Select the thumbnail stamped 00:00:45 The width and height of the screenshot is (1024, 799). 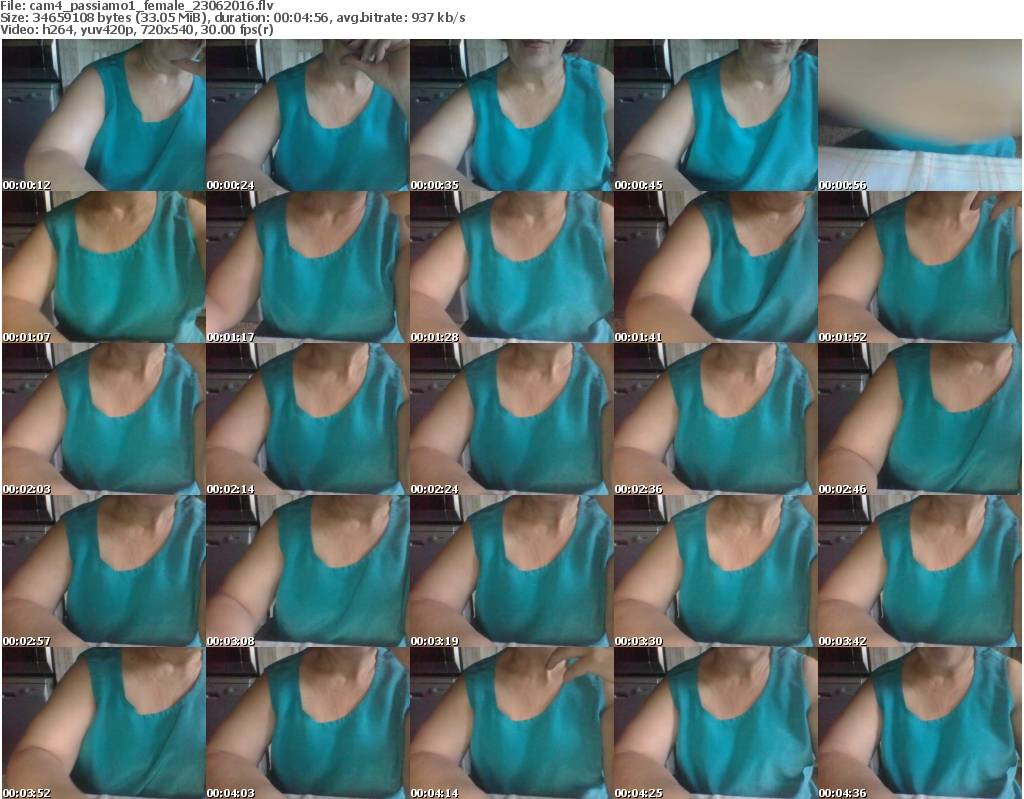click(x=716, y=115)
